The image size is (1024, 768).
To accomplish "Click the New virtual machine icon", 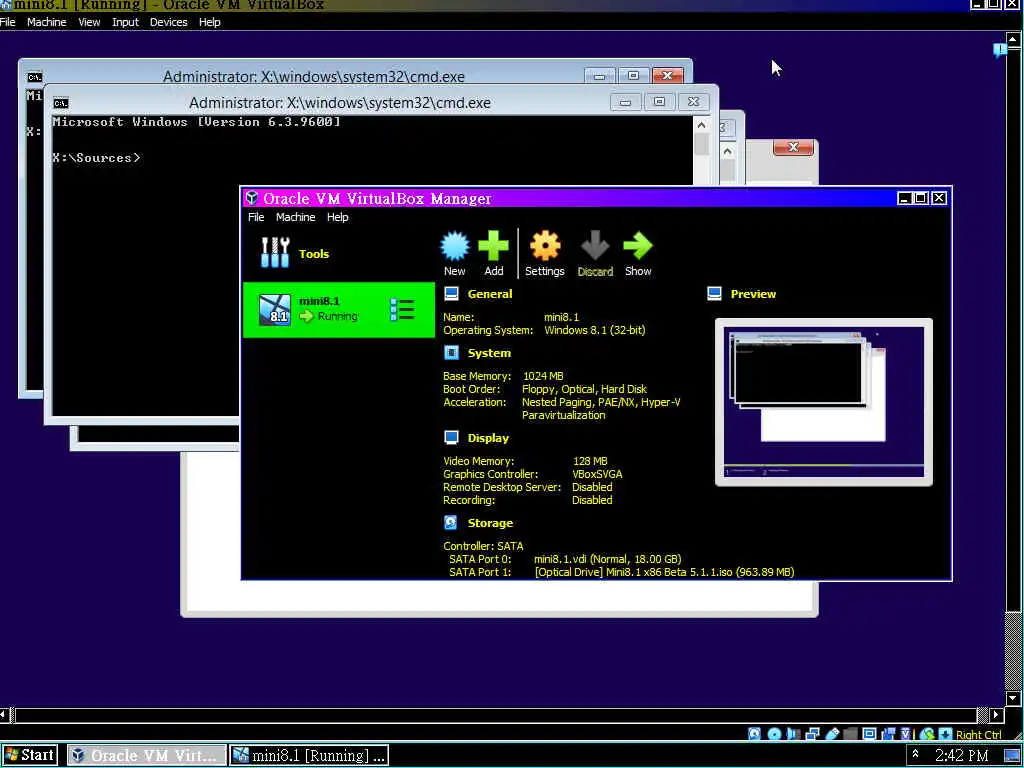I will click(455, 246).
